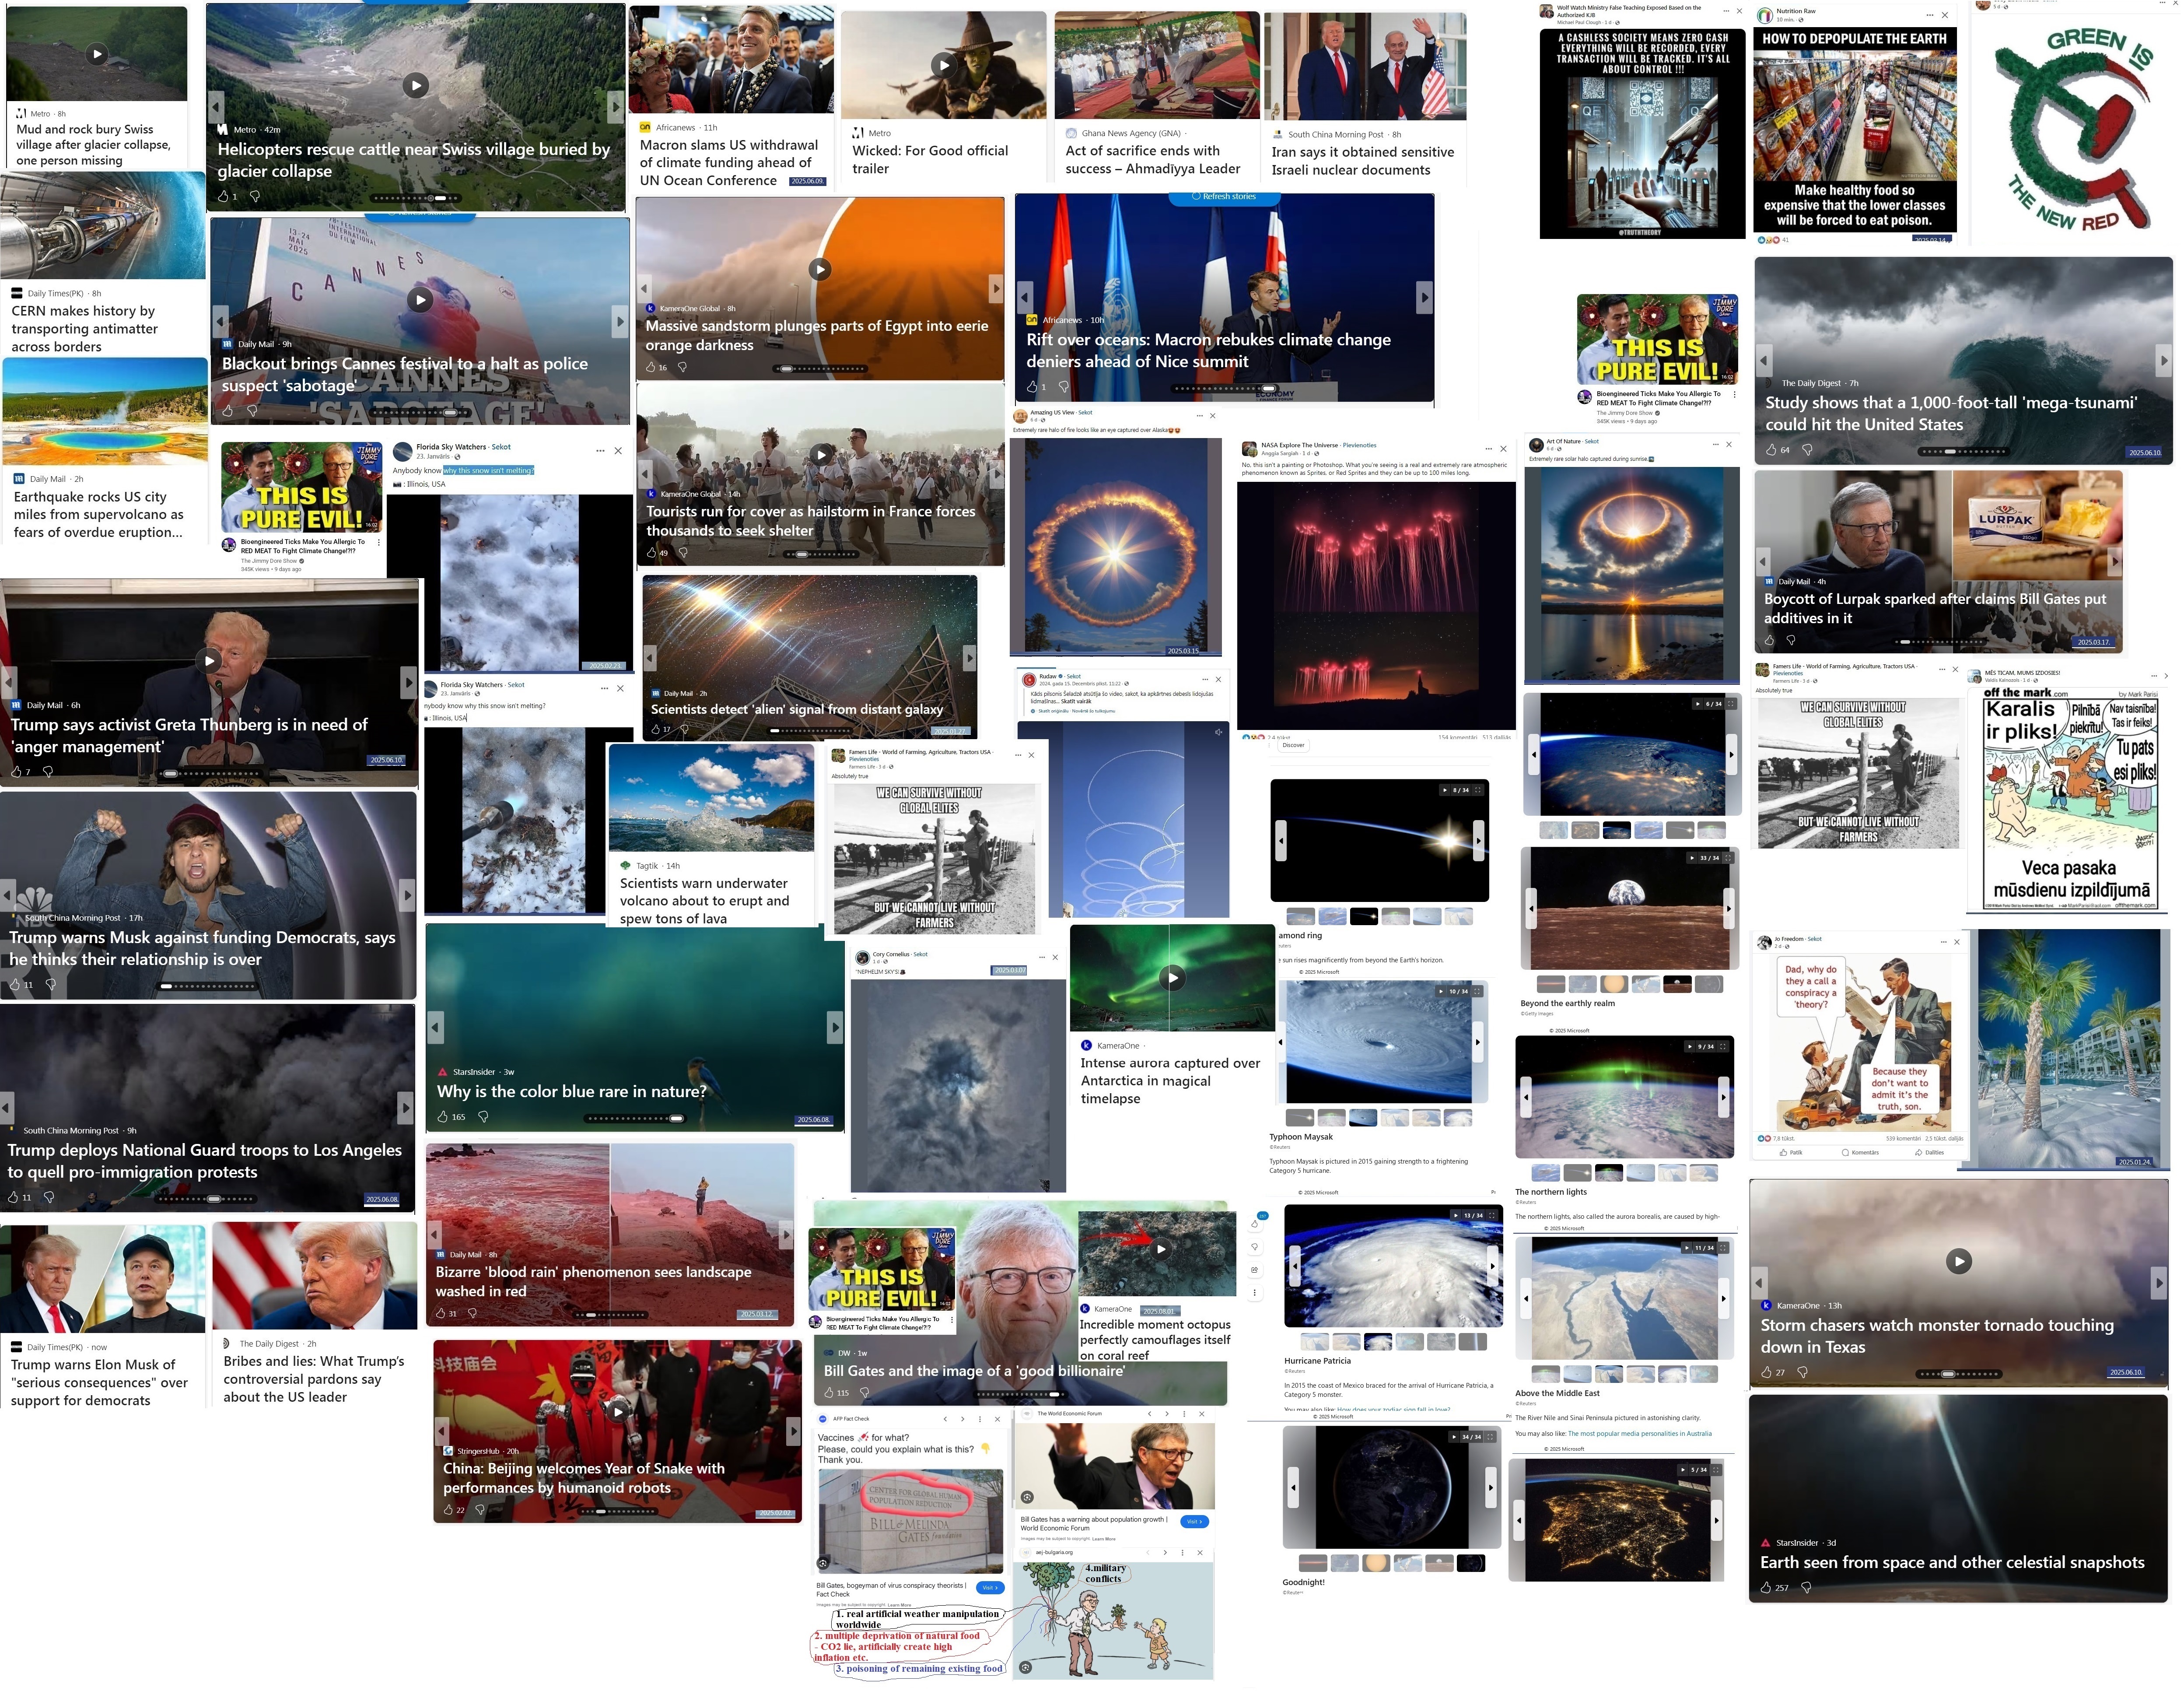Like the Bill Gates 'good billionaire' story
This screenshot has width=2184, height=1705.
pyautogui.click(x=830, y=1392)
